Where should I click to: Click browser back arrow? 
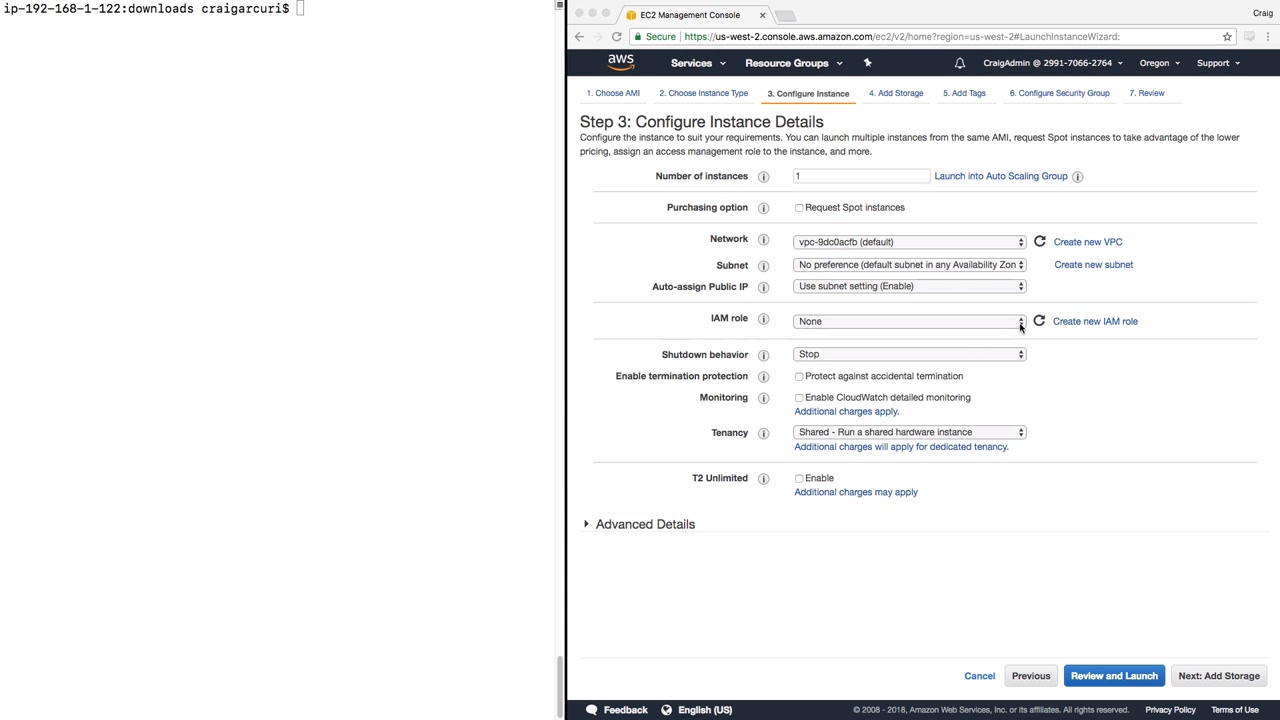(x=579, y=37)
